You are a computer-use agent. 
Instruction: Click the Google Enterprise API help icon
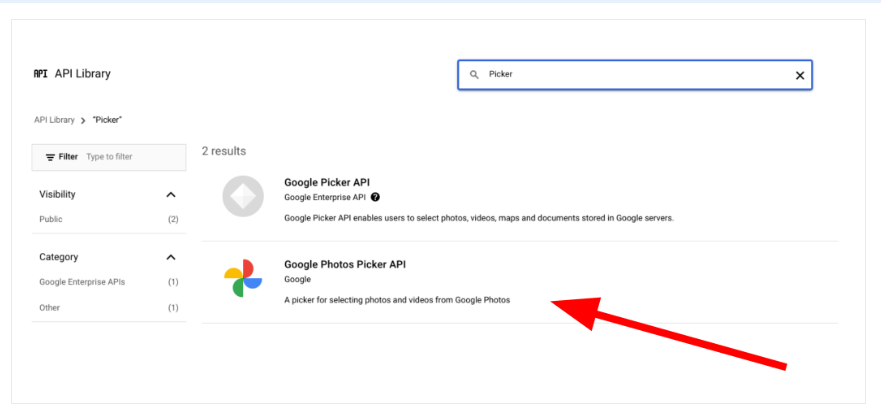pyautogui.click(x=375, y=197)
